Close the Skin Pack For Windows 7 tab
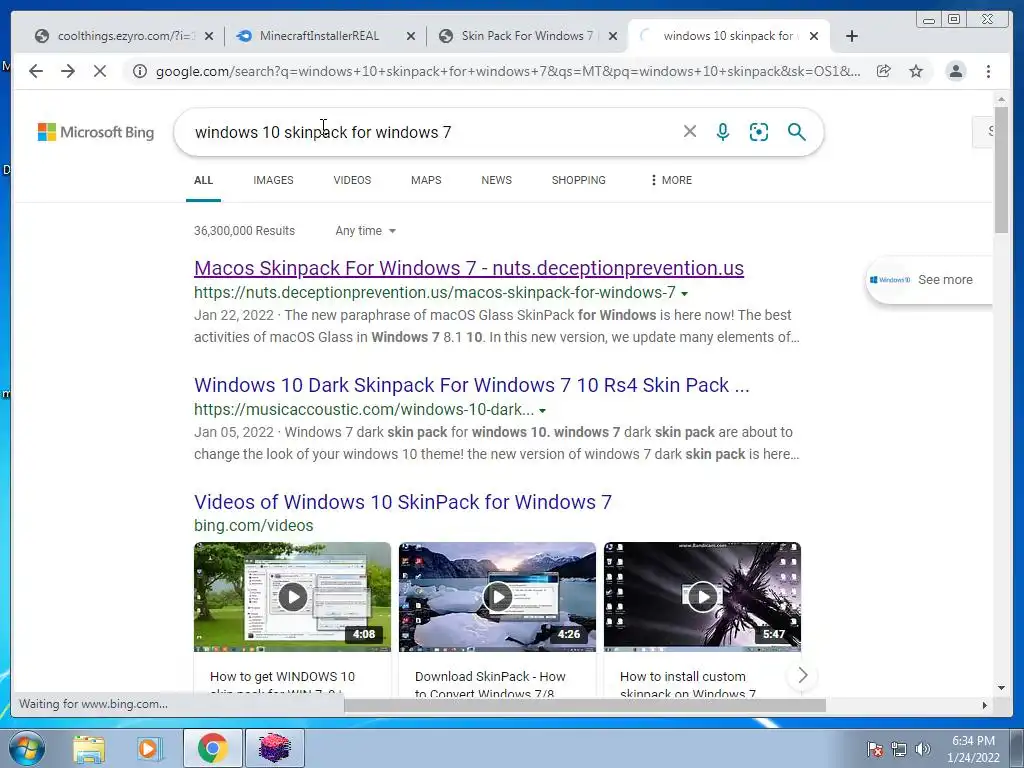Screen dimensions: 1024x768 [613, 36]
